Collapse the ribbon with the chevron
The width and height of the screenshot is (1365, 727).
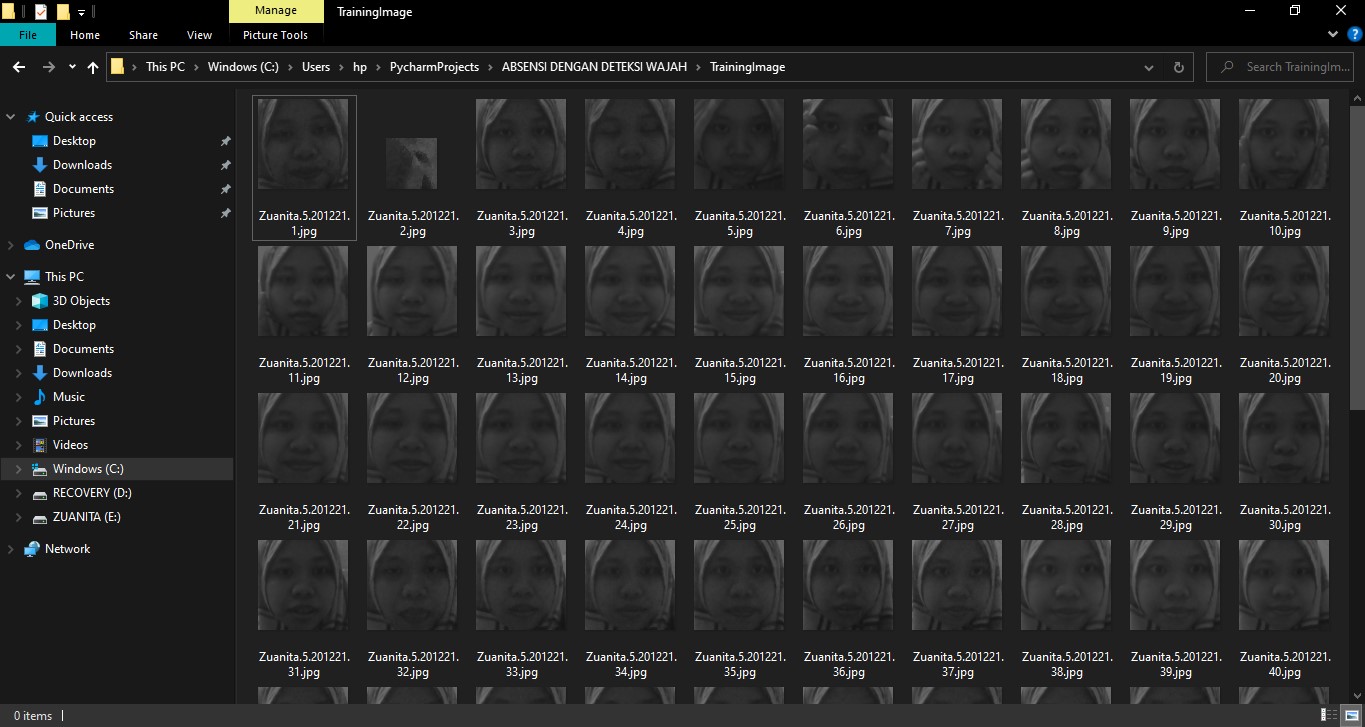point(1333,33)
